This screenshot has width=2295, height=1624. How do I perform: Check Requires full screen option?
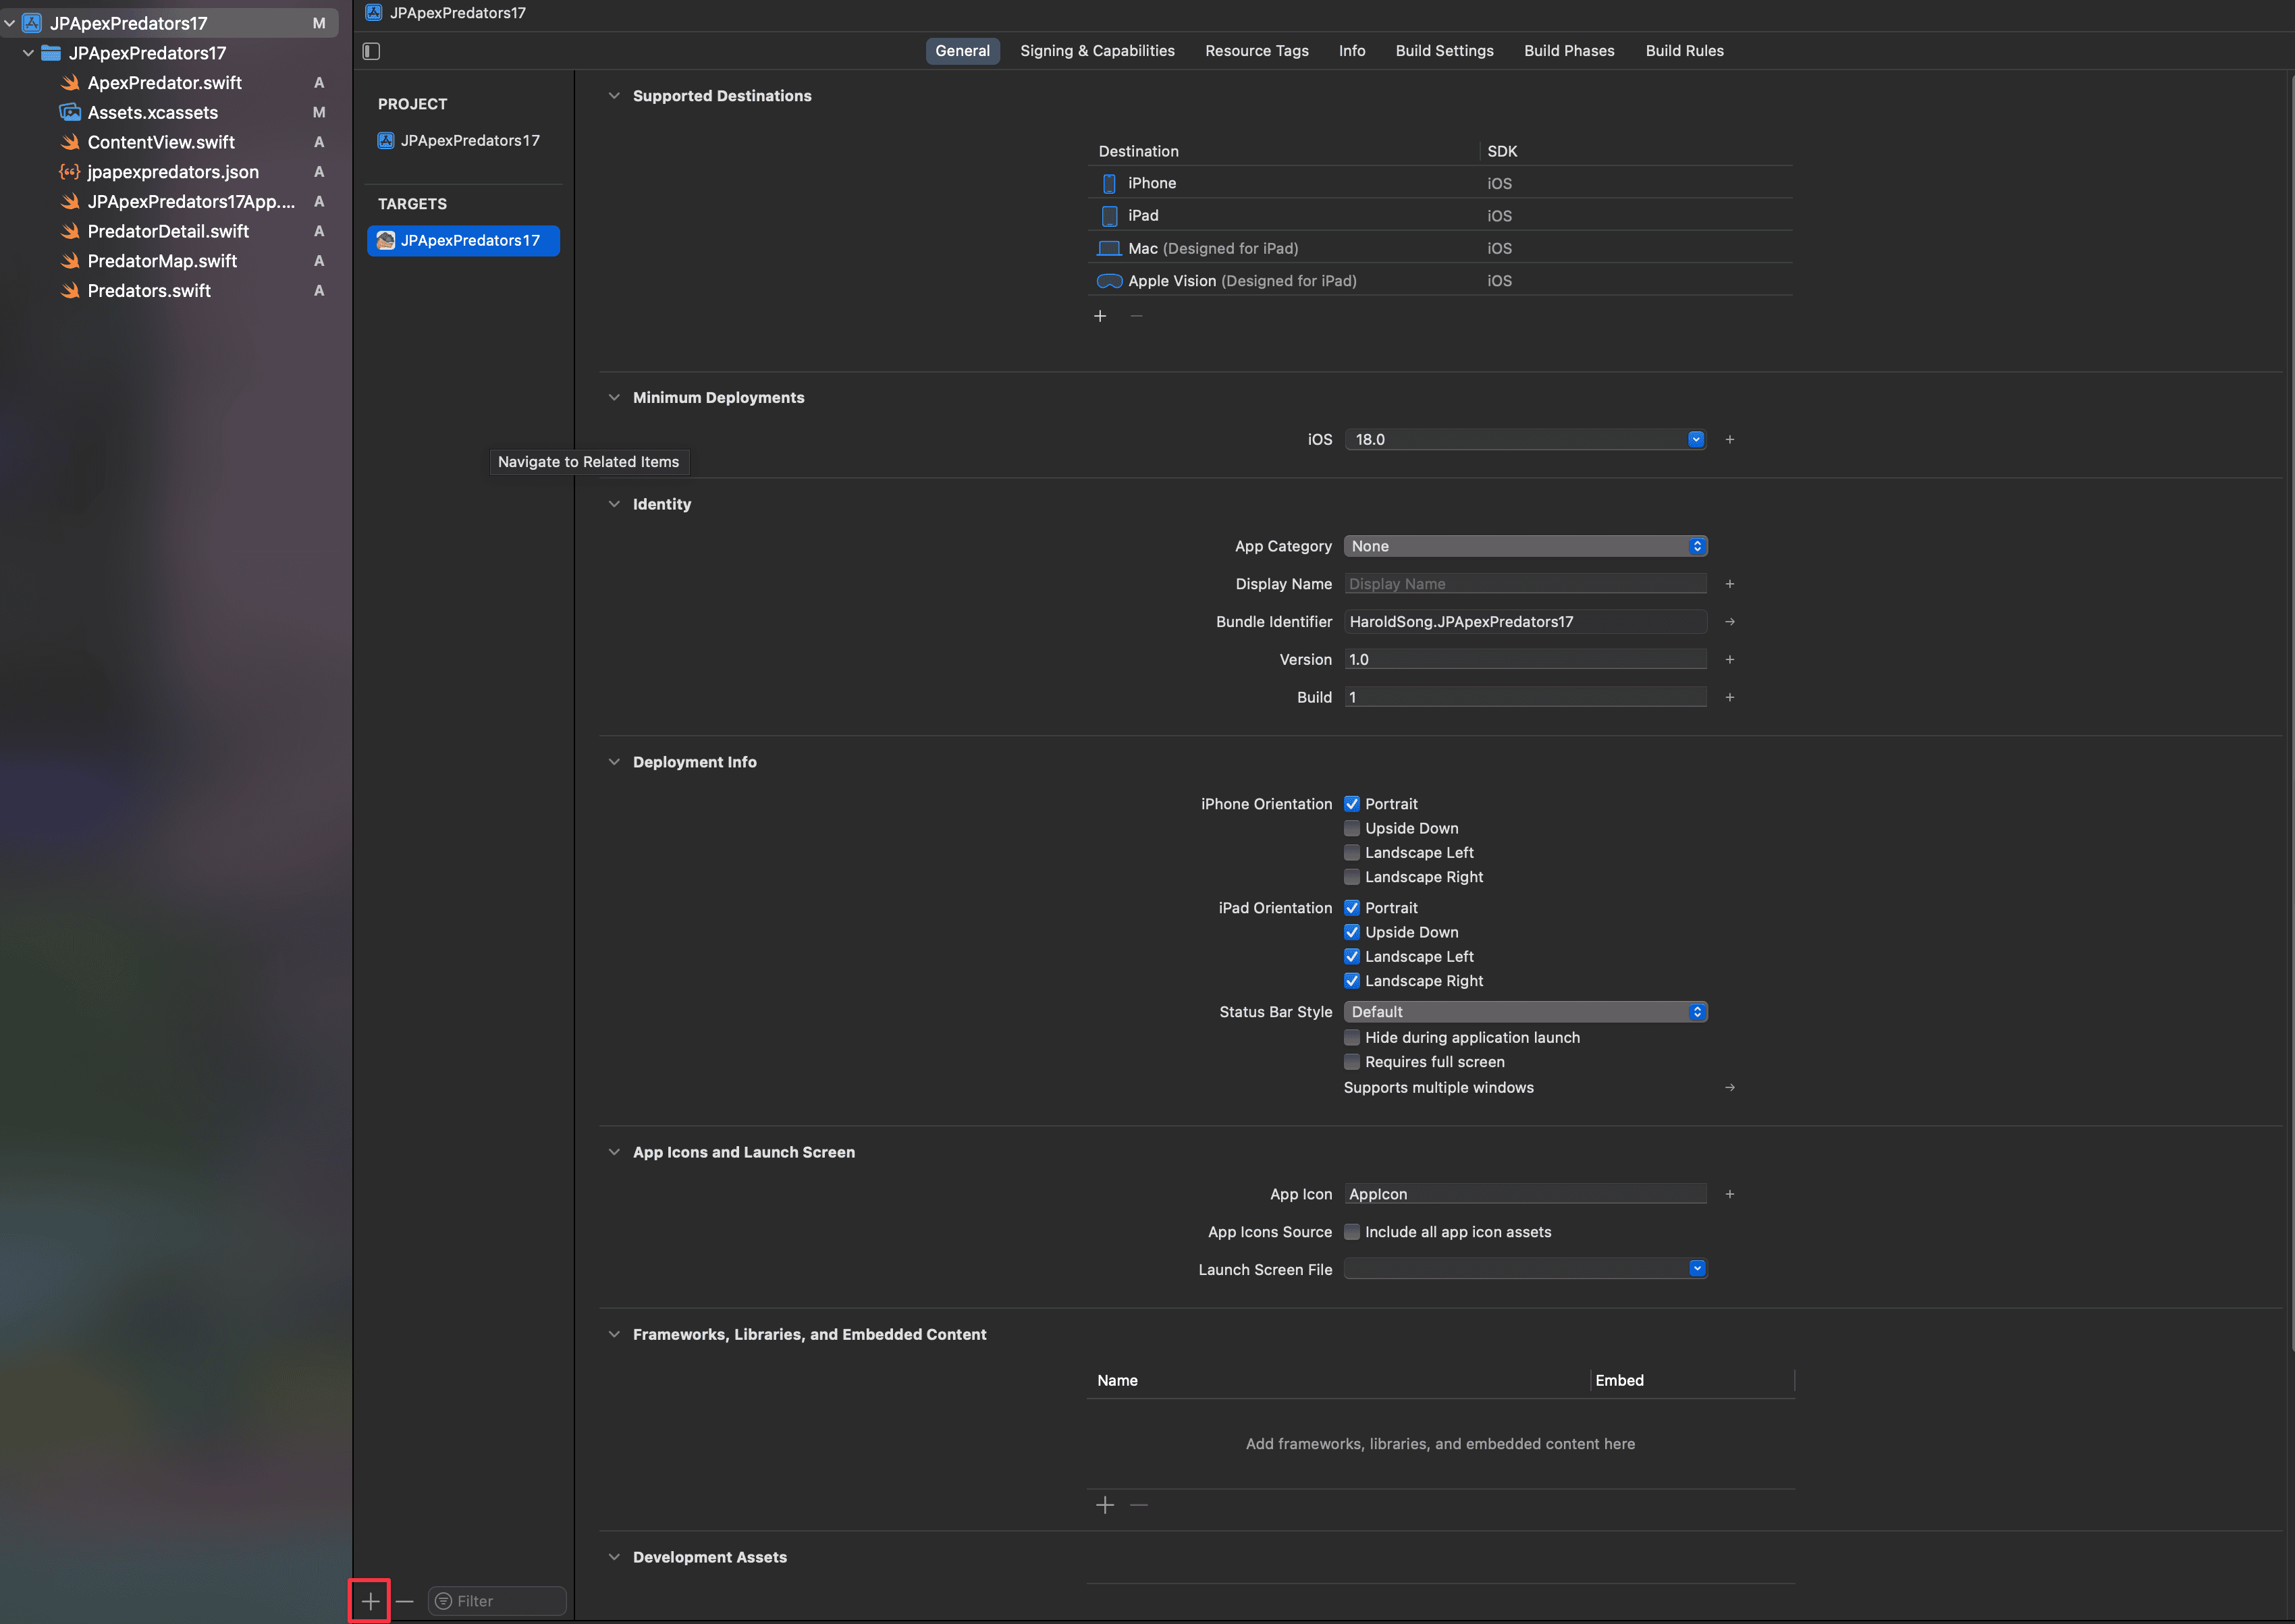point(1352,1062)
